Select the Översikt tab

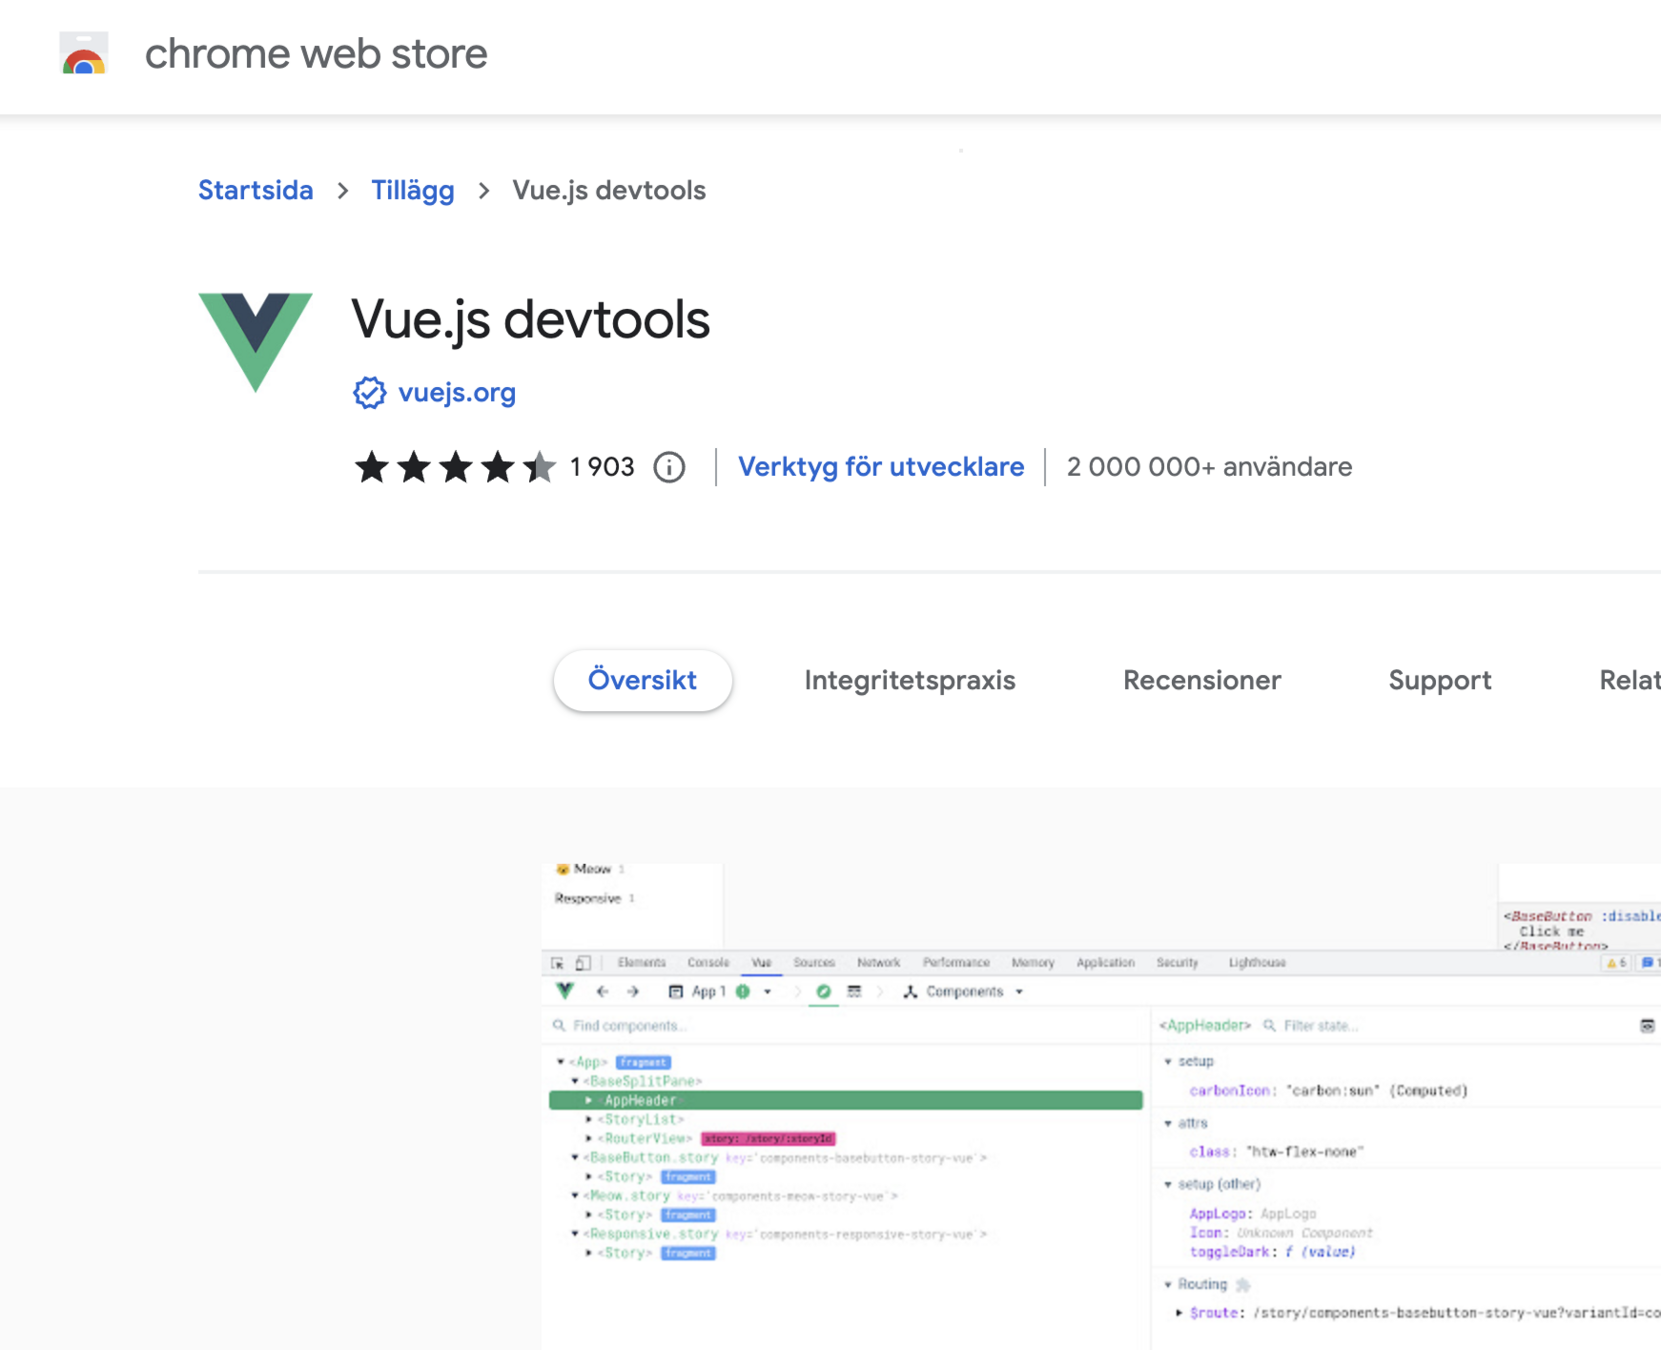(643, 681)
